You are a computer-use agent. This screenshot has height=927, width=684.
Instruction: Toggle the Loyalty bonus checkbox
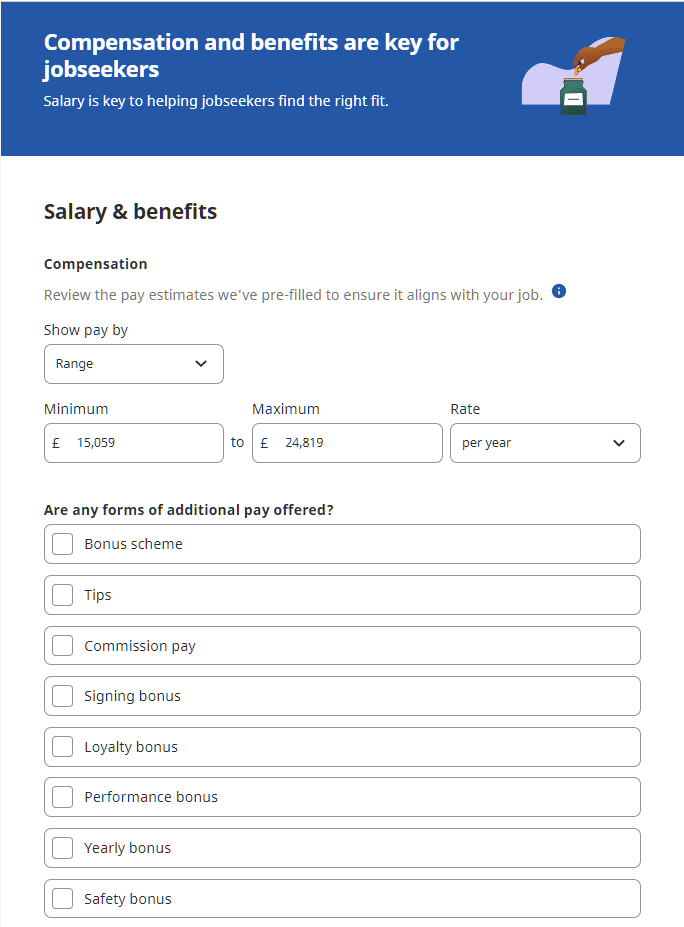[x=63, y=747]
